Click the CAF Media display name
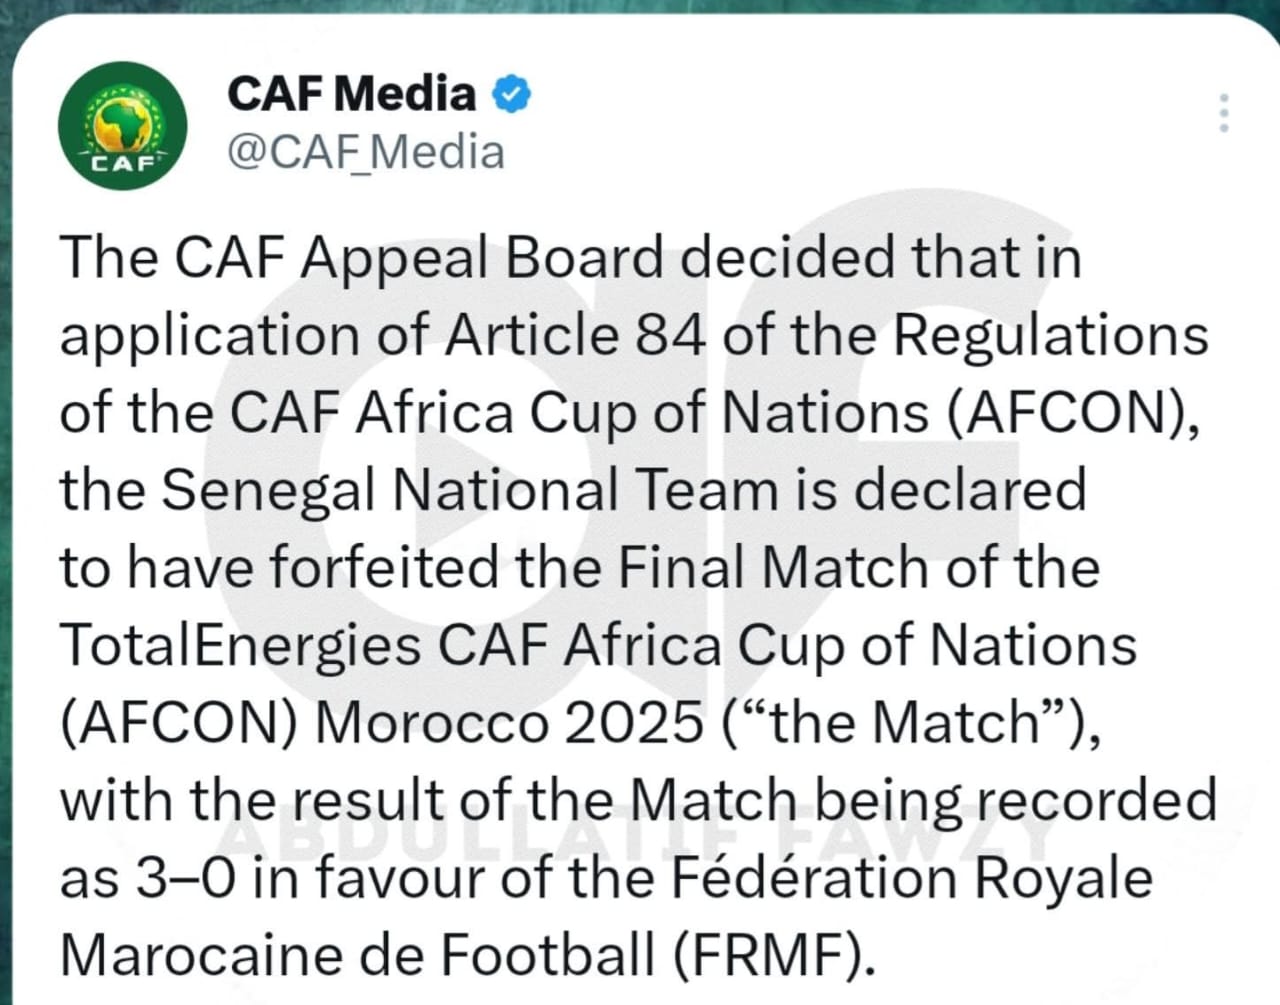 click(x=351, y=95)
